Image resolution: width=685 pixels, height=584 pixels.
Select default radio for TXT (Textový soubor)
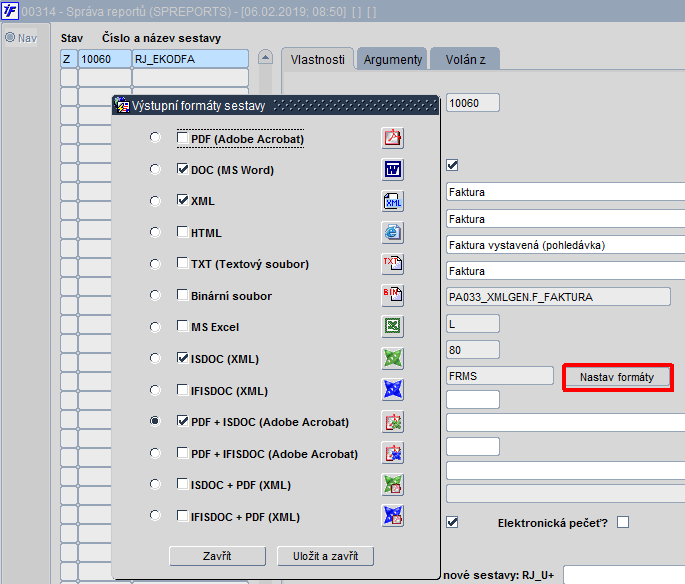[155, 264]
